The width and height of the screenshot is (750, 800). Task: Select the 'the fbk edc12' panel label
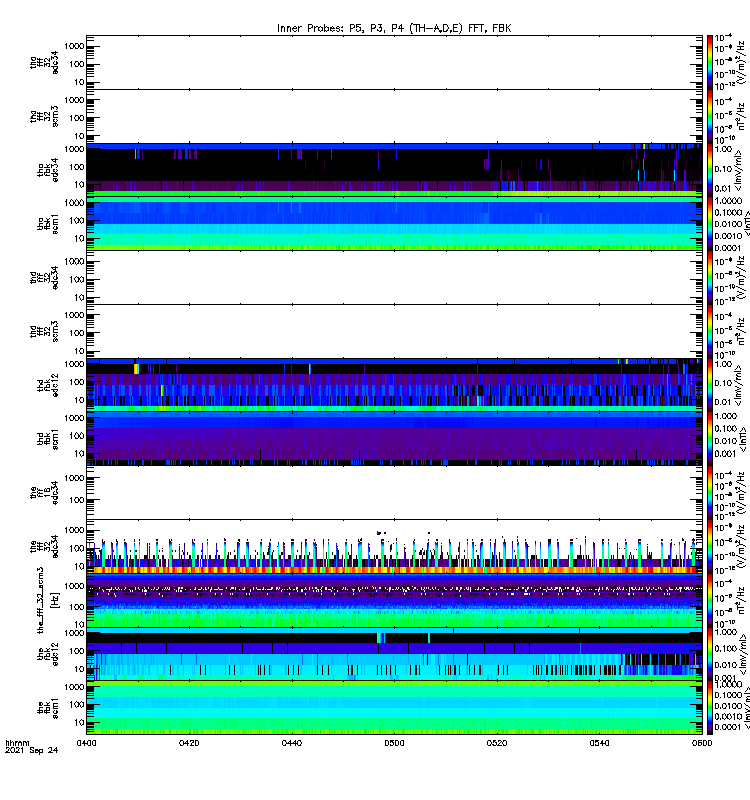pos(48,654)
